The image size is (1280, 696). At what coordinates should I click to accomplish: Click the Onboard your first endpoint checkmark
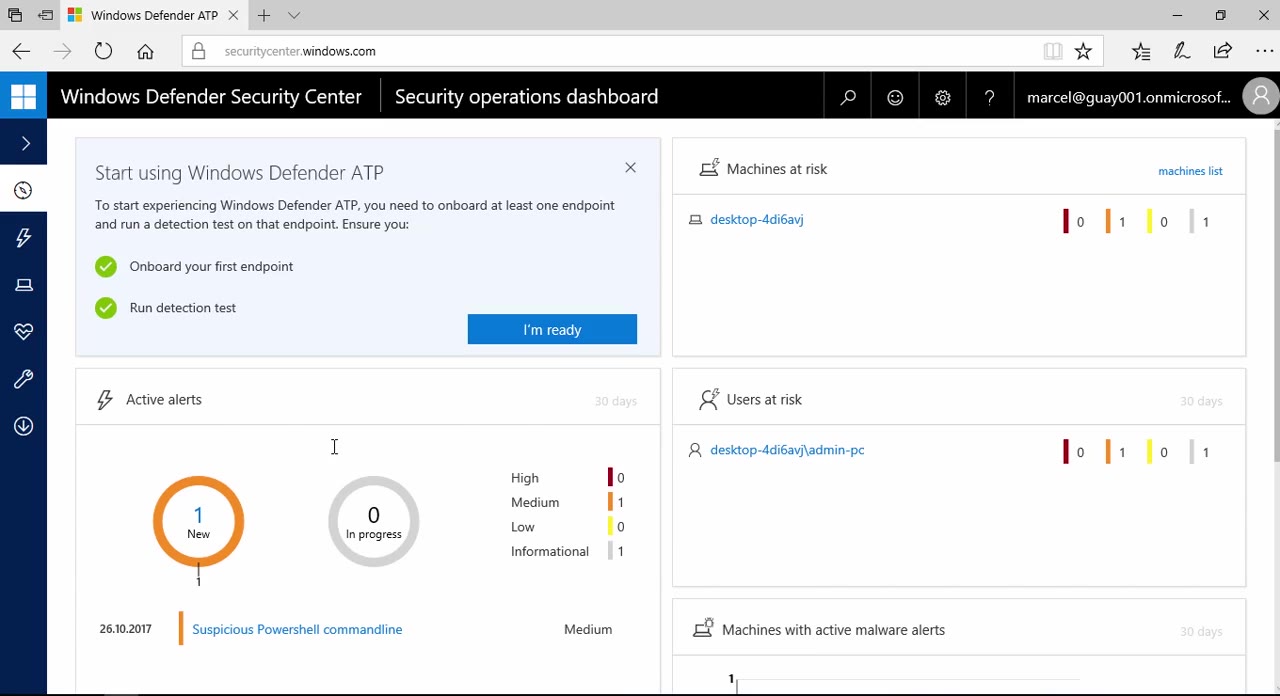click(106, 266)
